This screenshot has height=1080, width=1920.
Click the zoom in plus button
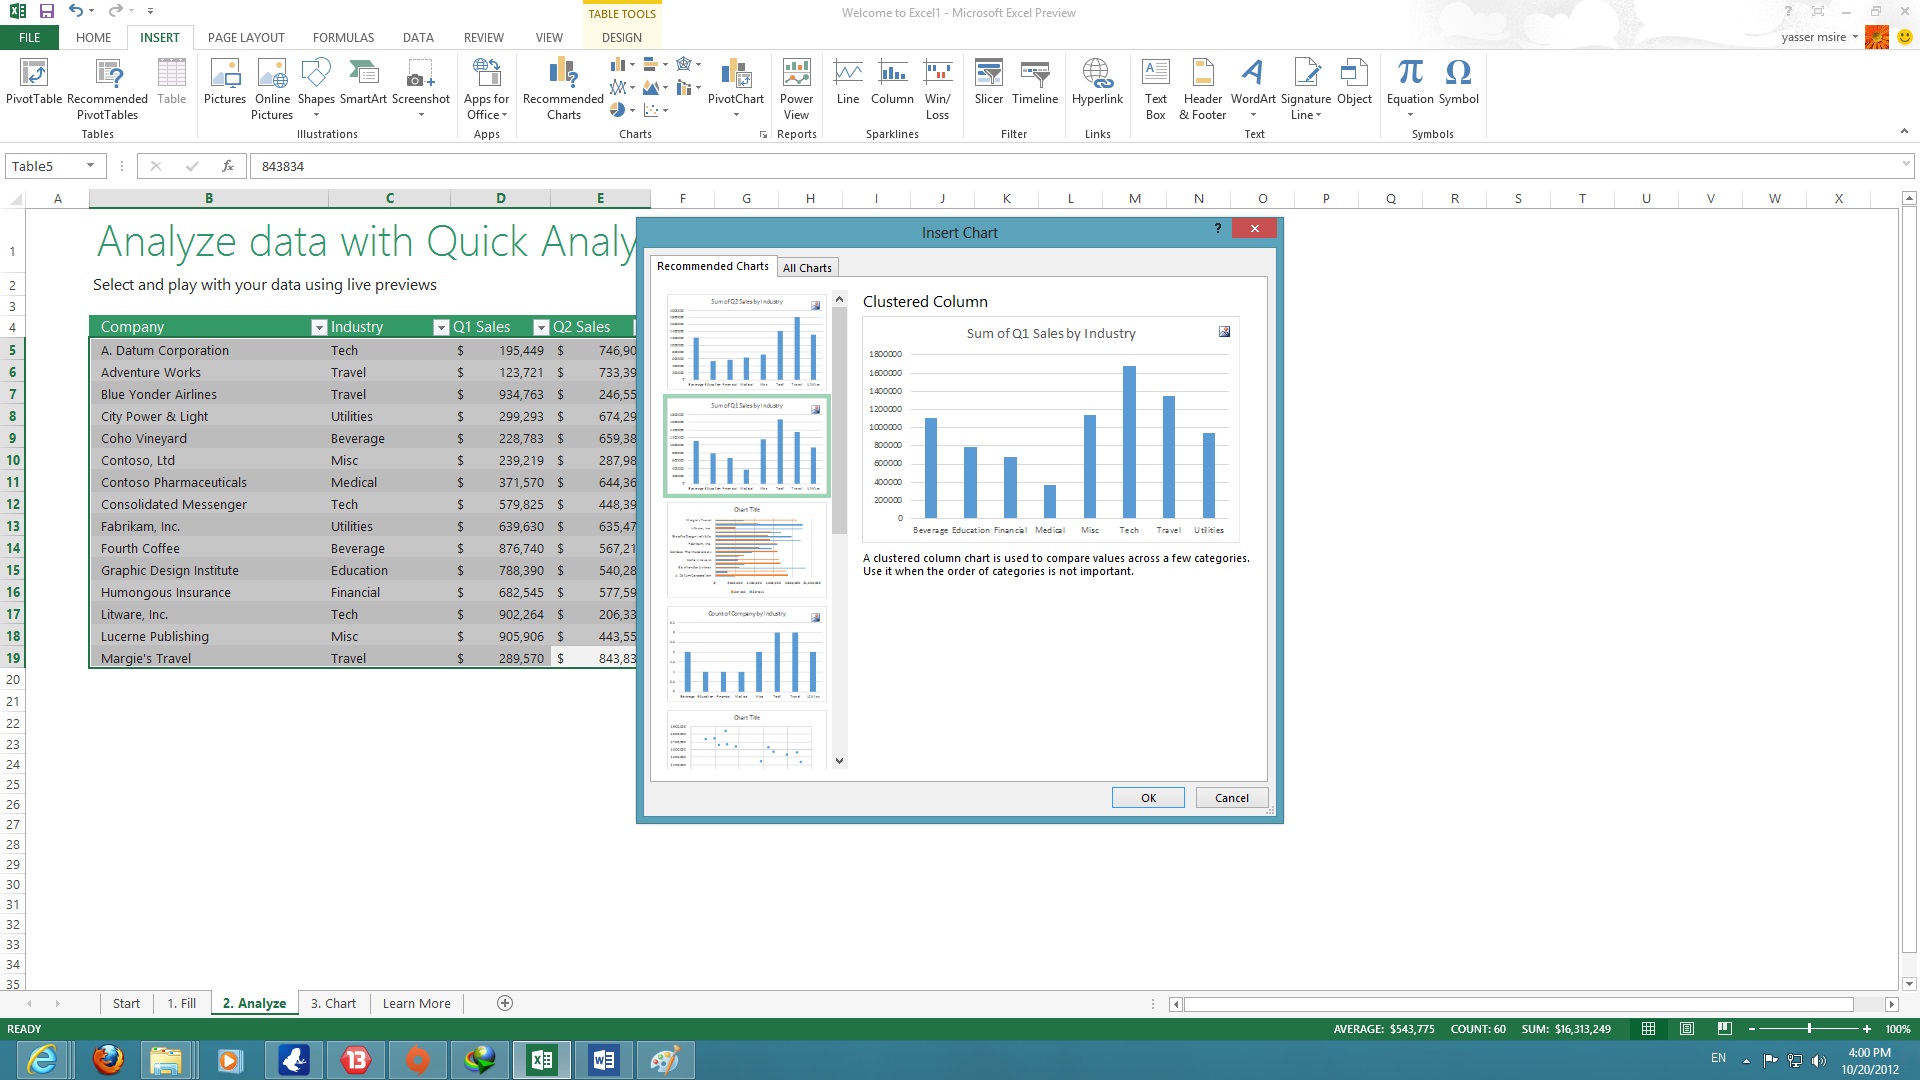(1867, 1029)
